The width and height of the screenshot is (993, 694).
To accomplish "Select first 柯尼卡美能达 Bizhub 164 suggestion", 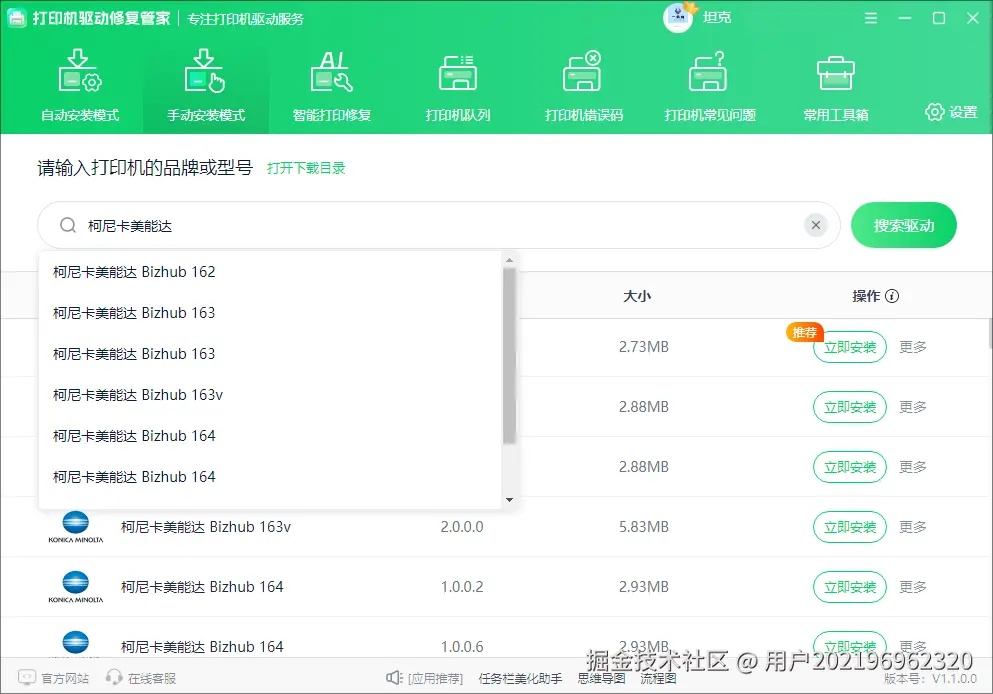I will coord(270,436).
